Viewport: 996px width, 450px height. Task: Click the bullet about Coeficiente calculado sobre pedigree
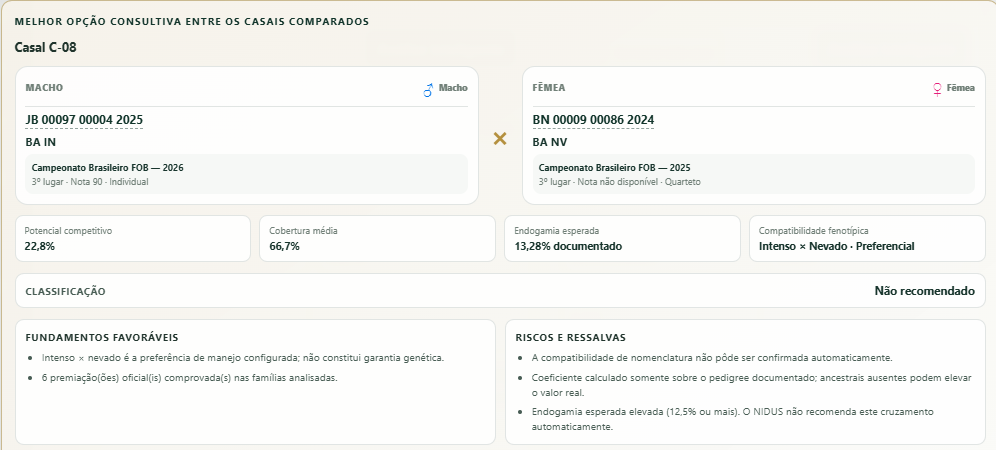pyautogui.click(x=752, y=385)
